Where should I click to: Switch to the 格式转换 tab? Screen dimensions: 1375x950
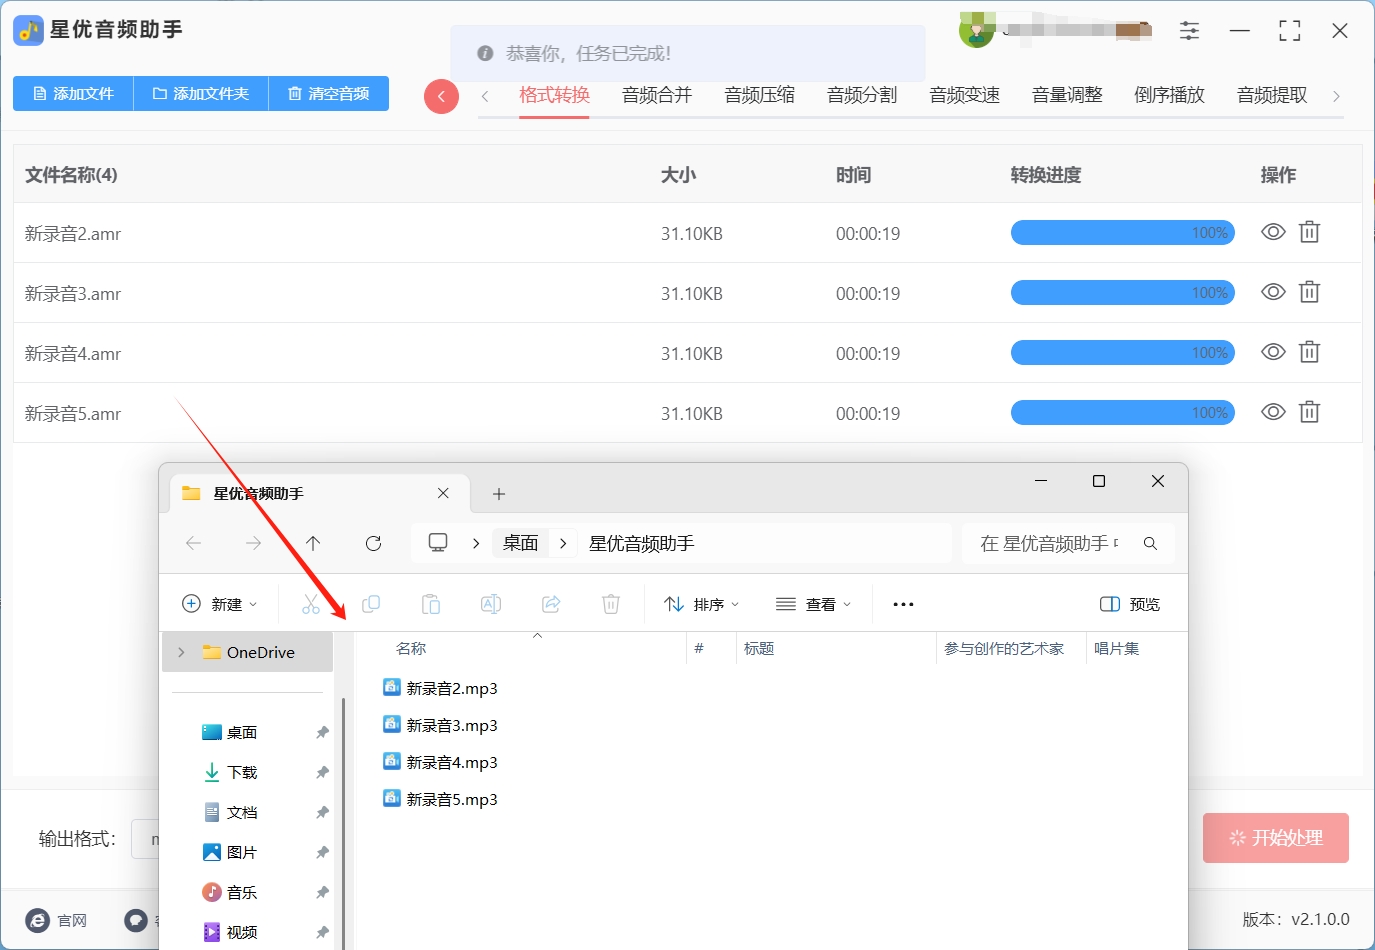coord(554,95)
